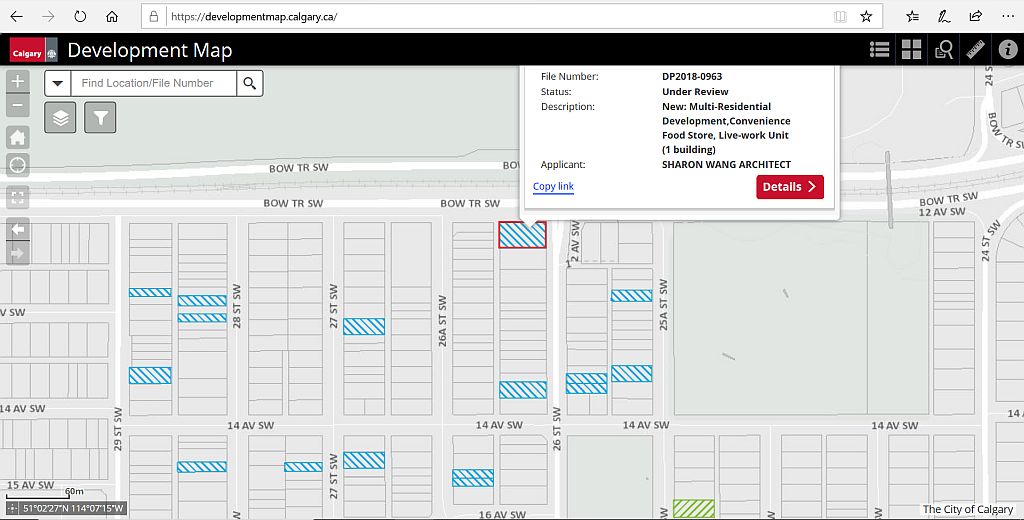The image size is (1024, 520).
Task: Click the find my location button
Action: pyautogui.click(x=18, y=165)
